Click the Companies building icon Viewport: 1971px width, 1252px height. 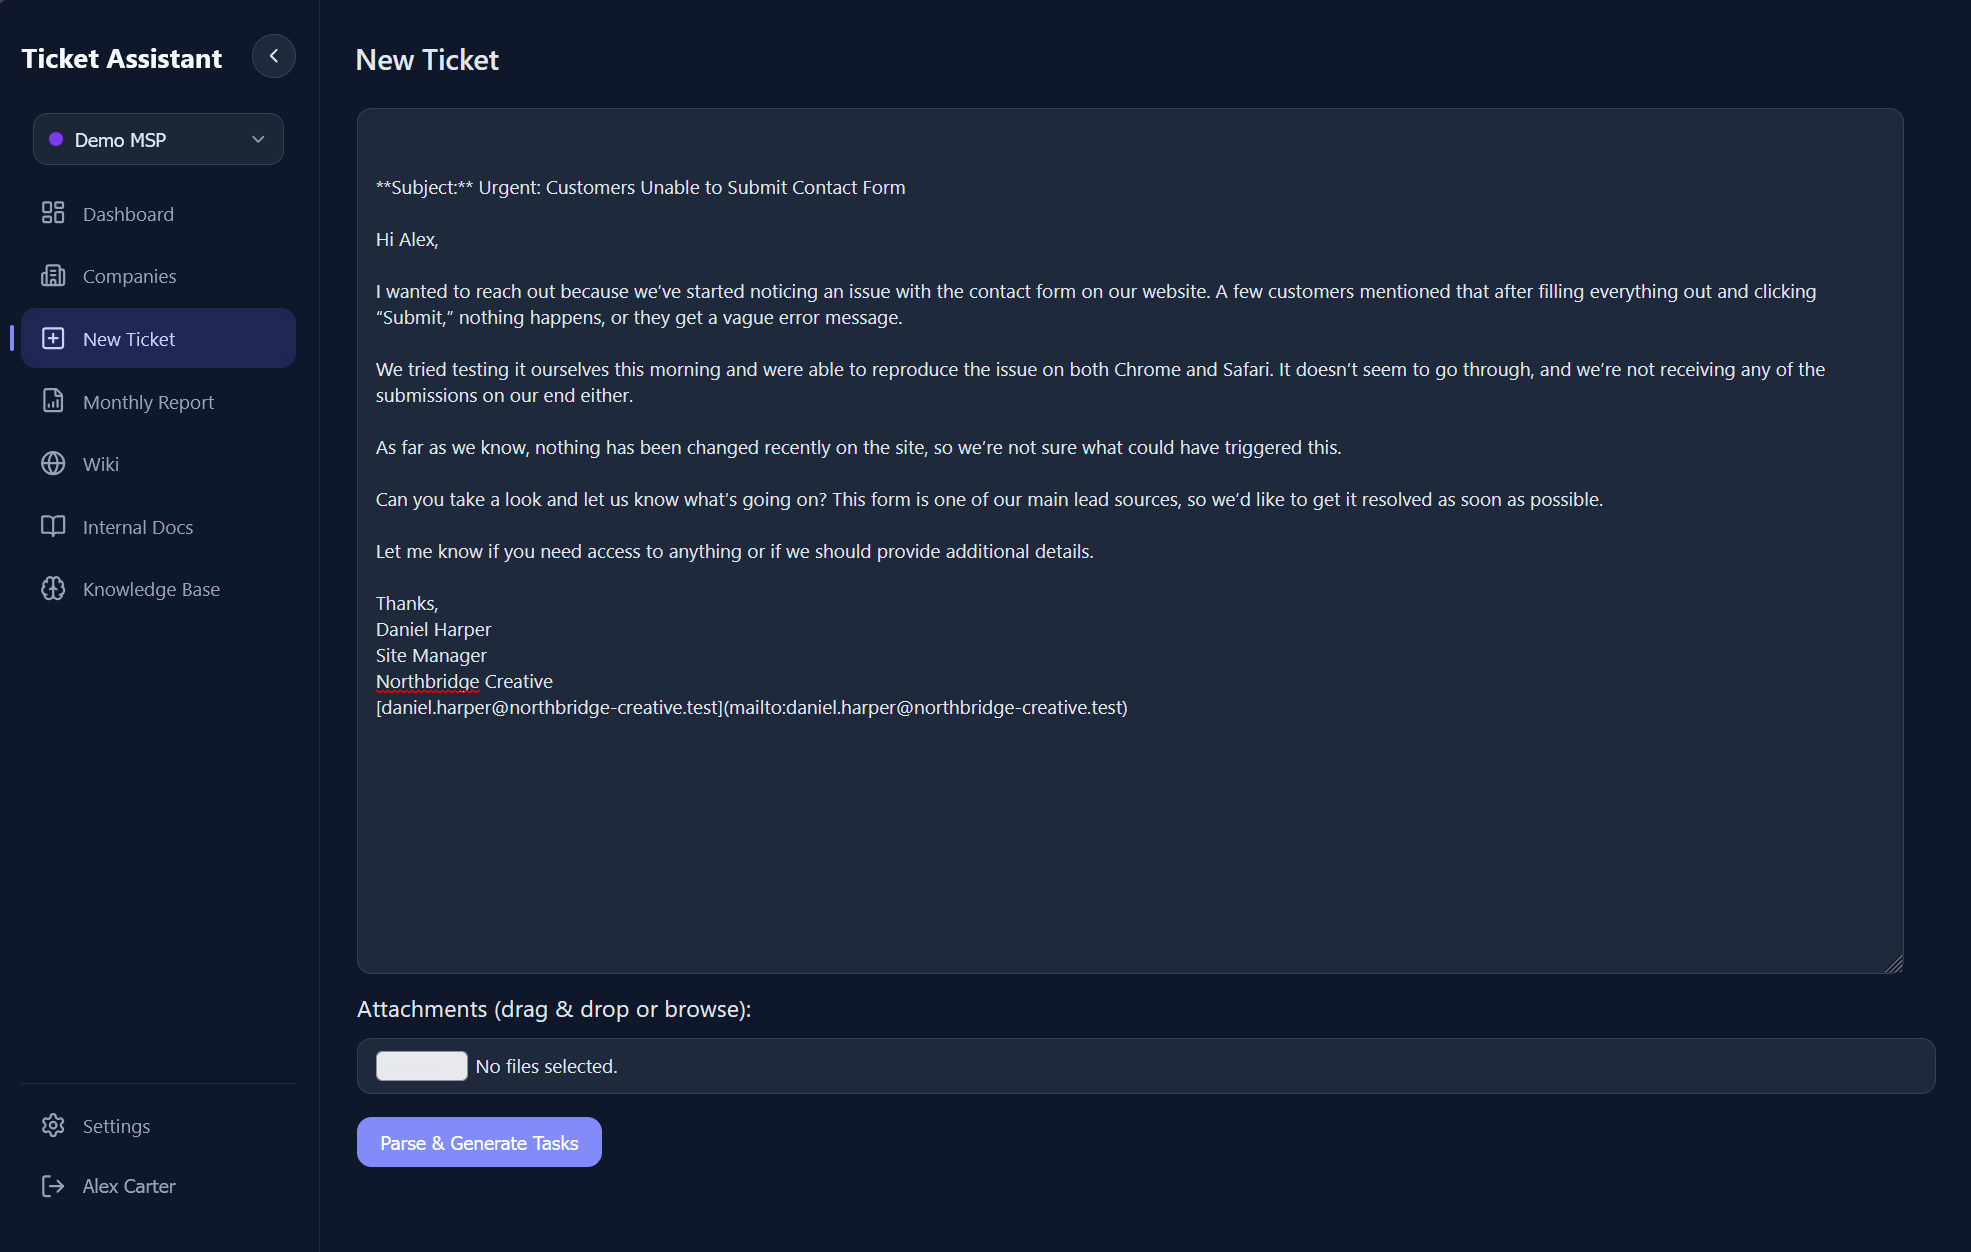coord(54,276)
